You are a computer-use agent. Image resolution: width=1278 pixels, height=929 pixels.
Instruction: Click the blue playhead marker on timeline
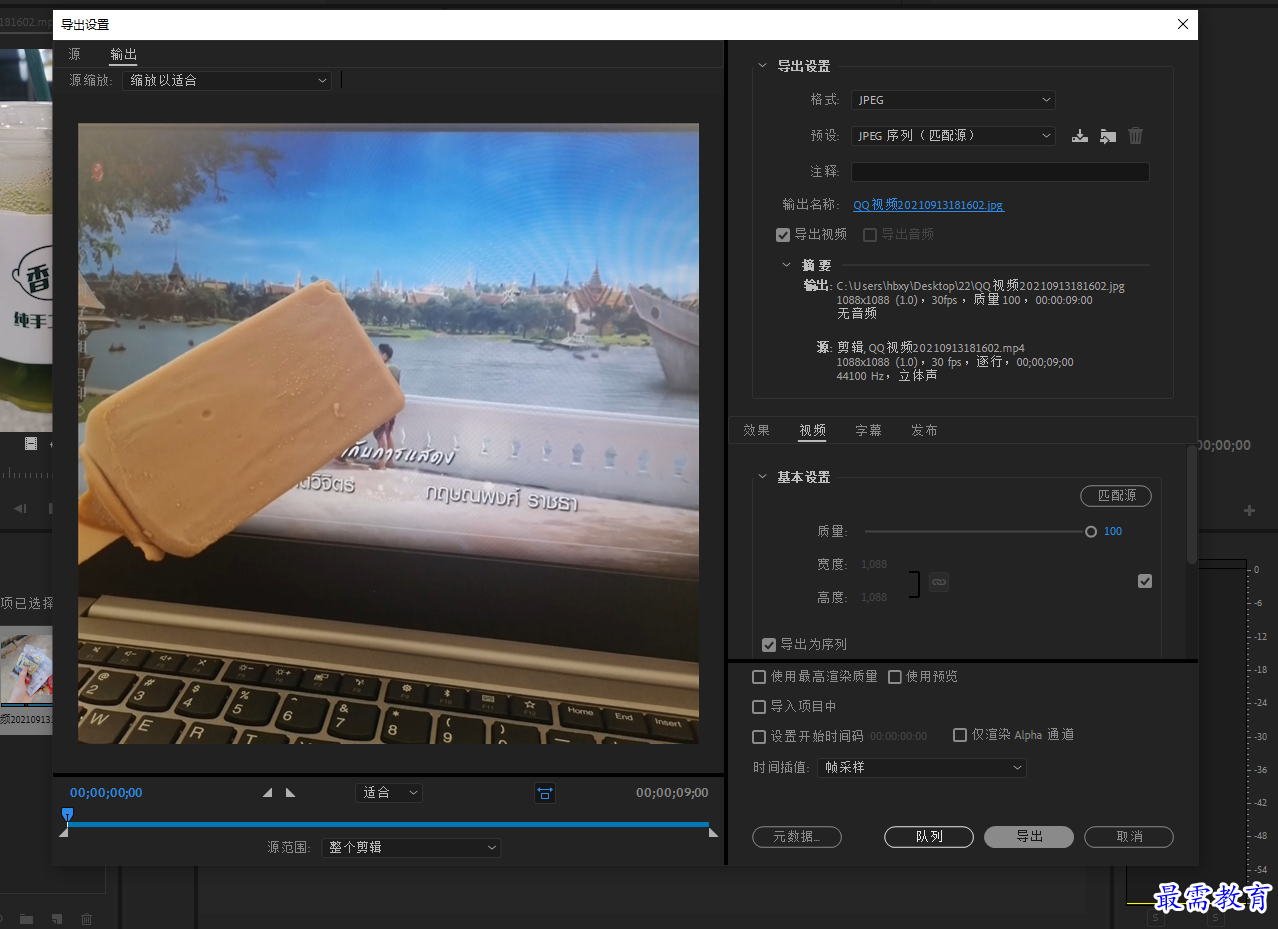point(67,814)
